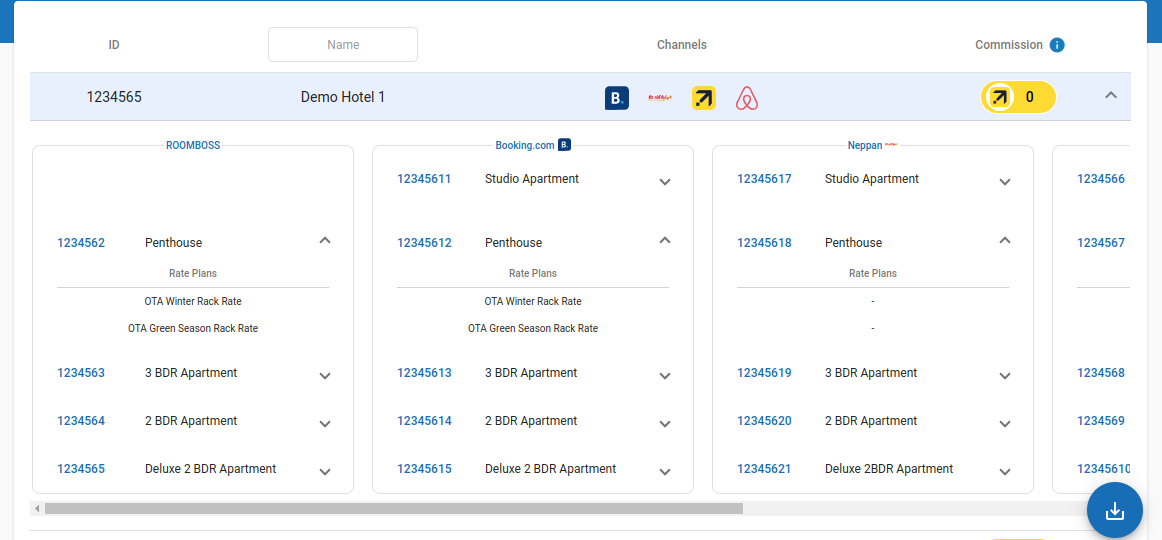This screenshot has height=540, width=1162.
Task: Open room ID 12345621 link
Action: [764, 469]
